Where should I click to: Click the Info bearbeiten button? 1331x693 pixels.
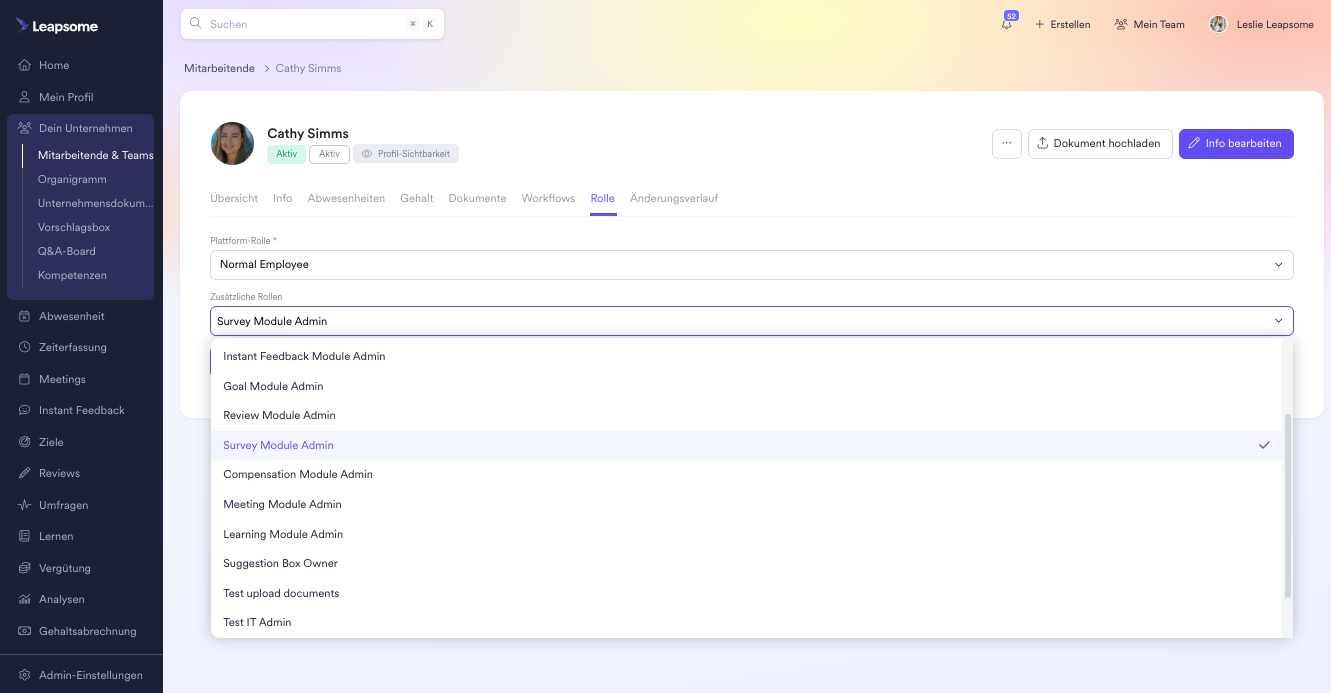tap(1235, 143)
